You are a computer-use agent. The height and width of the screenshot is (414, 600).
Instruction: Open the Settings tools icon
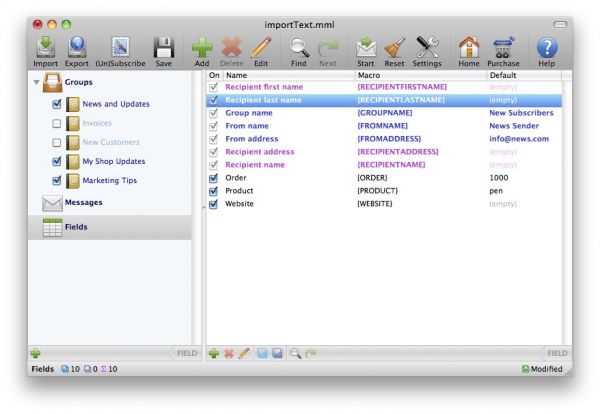coord(427,47)
